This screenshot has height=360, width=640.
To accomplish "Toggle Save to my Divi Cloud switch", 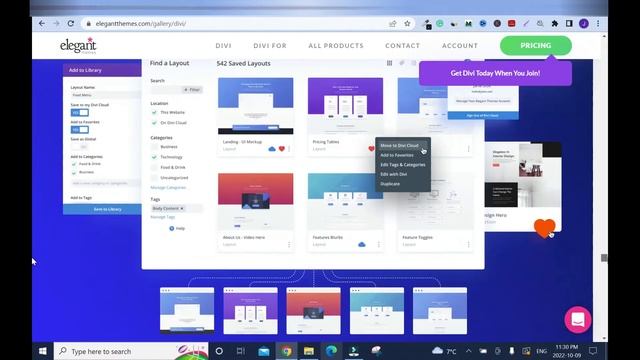I will [x=80, y=112].
